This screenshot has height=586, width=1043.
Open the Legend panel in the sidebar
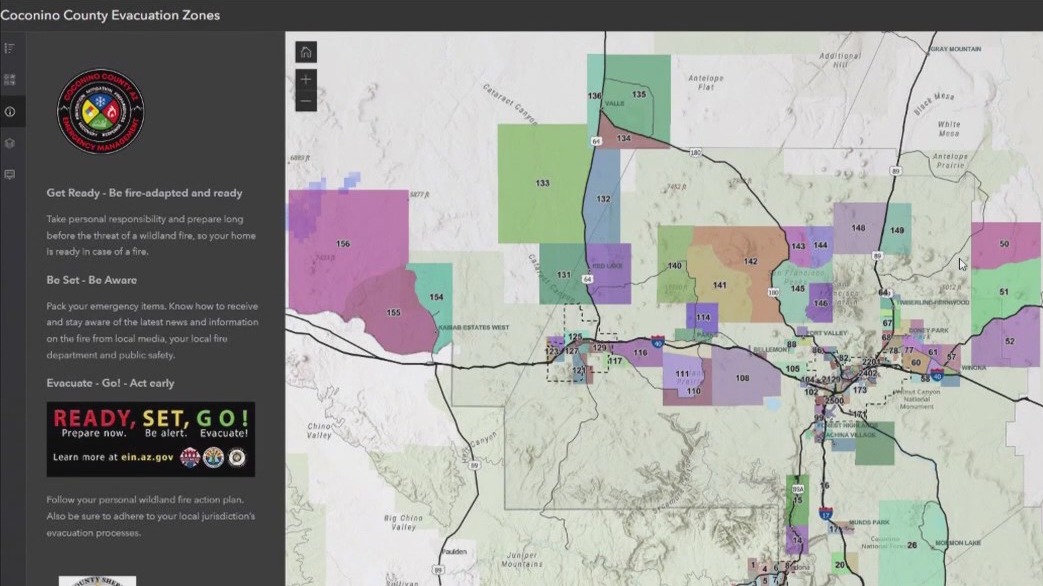pyautogui.click(x=10, y=47)
